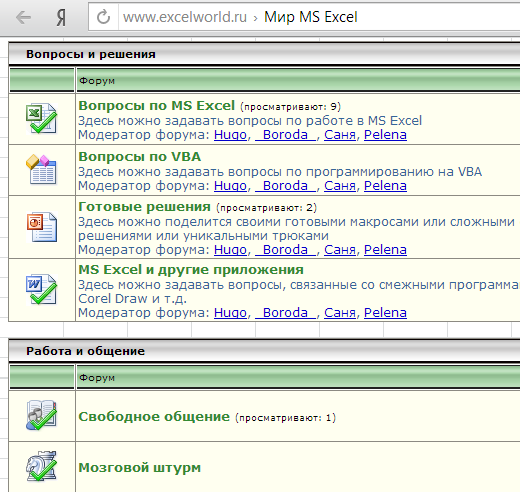Open moderator Hugo in Вопросы по MS Excel row

click(230, 135)
